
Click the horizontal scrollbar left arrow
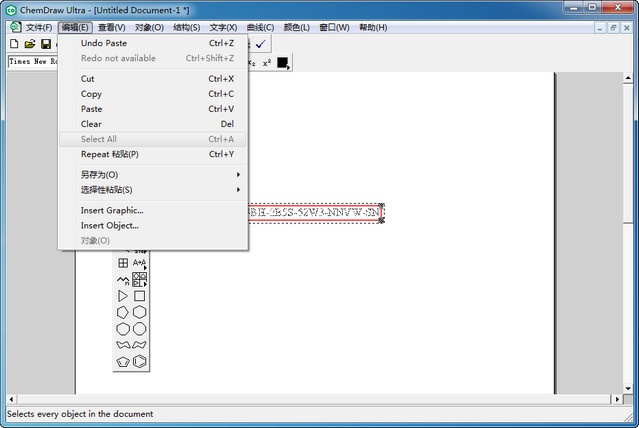[x=11, y=399]
